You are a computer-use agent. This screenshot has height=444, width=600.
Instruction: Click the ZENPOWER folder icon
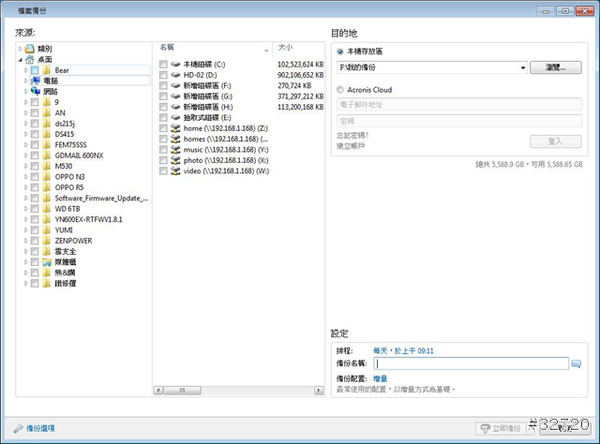tap(47, 241)
